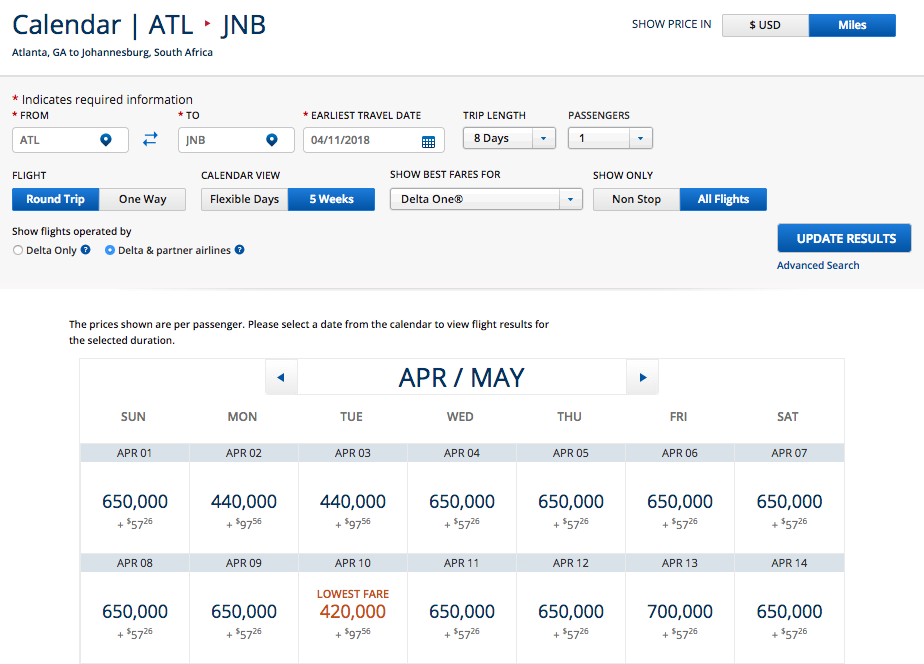924x664 pixels.
Task: Select APR 06 fare cell
Action: [x=679, y=507]
